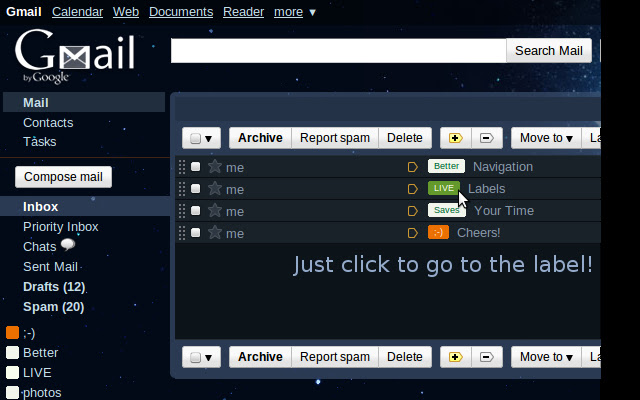Grab drag handle of Your Time row
Screen dimensions: 640x400
click(182, 211)
